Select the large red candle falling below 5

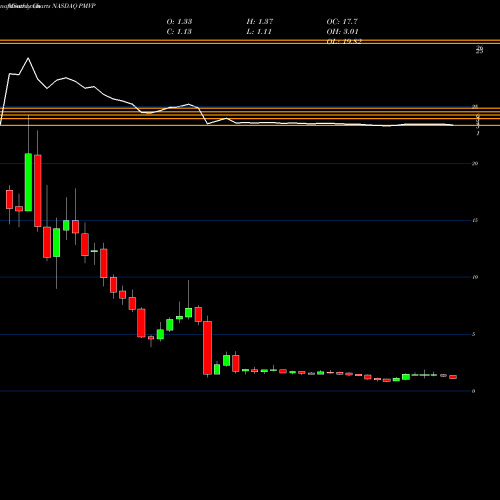coord(208,348)
